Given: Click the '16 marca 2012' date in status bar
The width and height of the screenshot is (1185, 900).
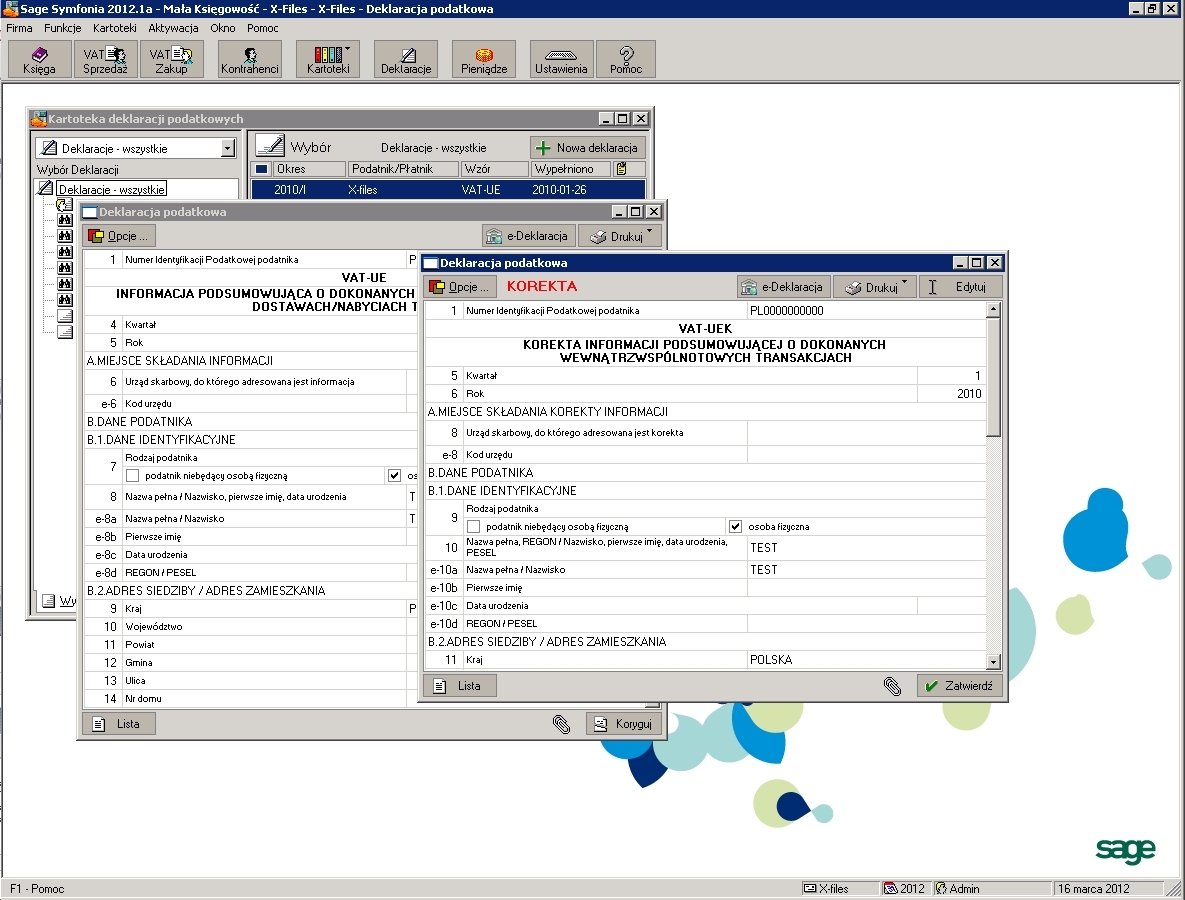Looking at the screenshot, I should (x=1093, y=889).
